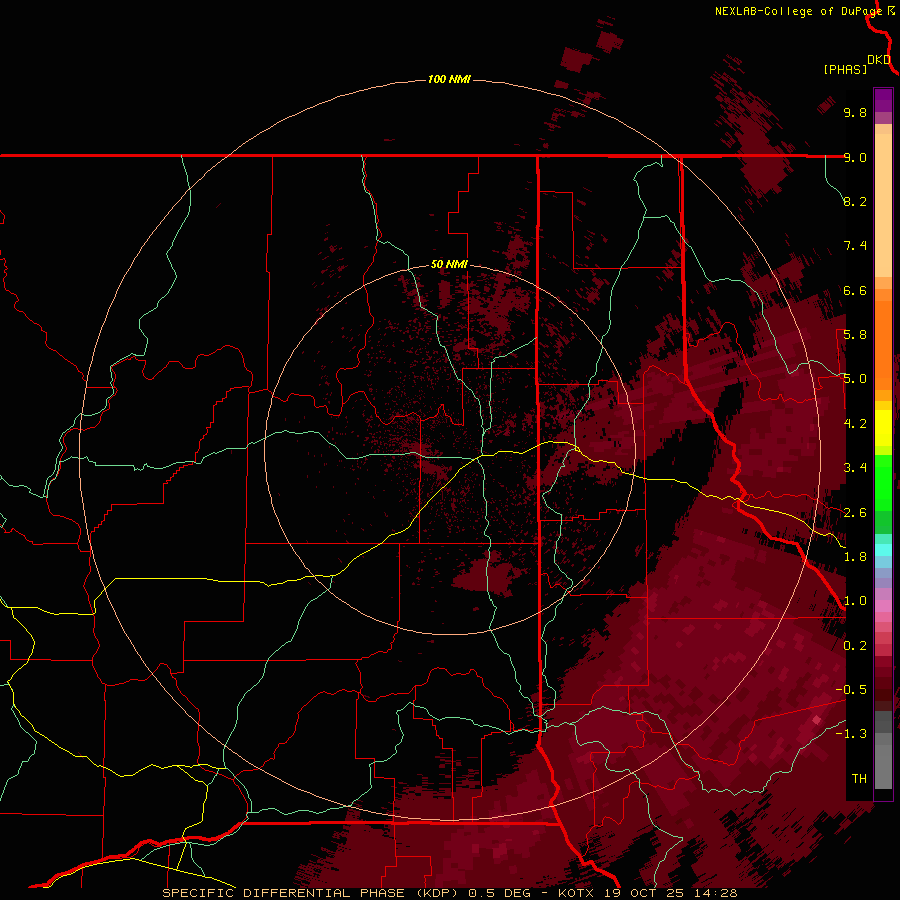Pick the pink color bar segment
This screenshot has width=900, height=900.
tap(883, 606)
